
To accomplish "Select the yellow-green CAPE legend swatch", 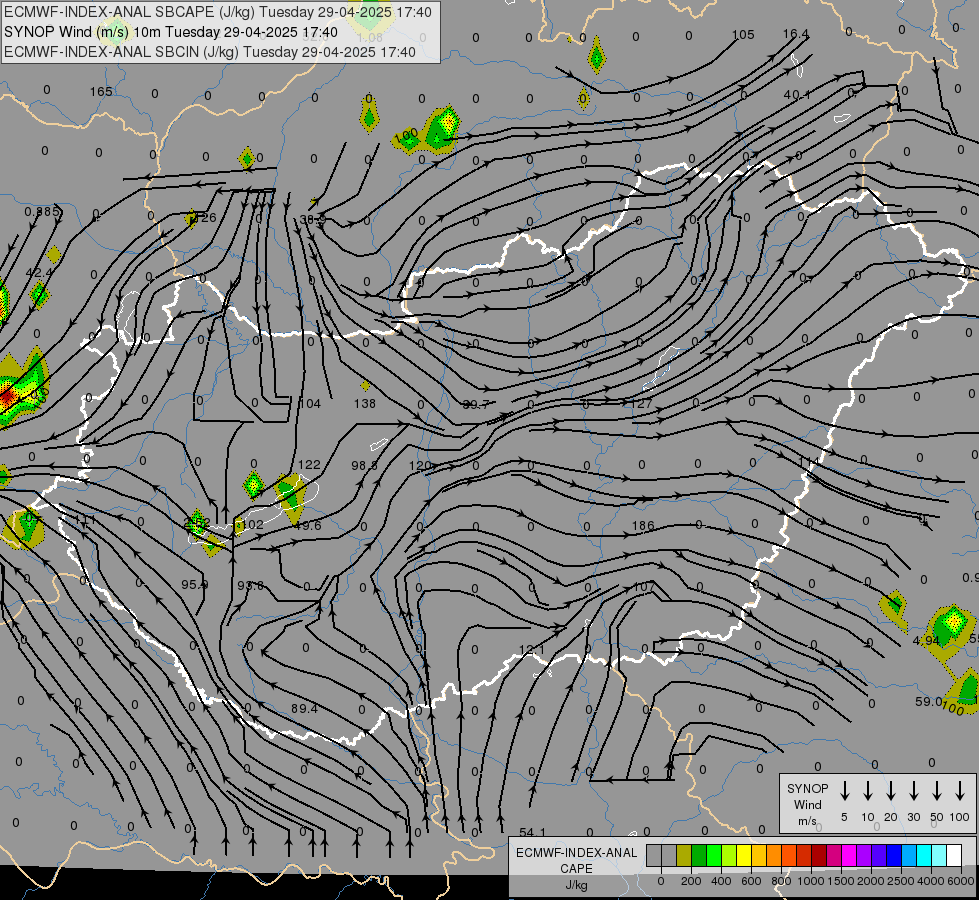I will pos(729,855).
